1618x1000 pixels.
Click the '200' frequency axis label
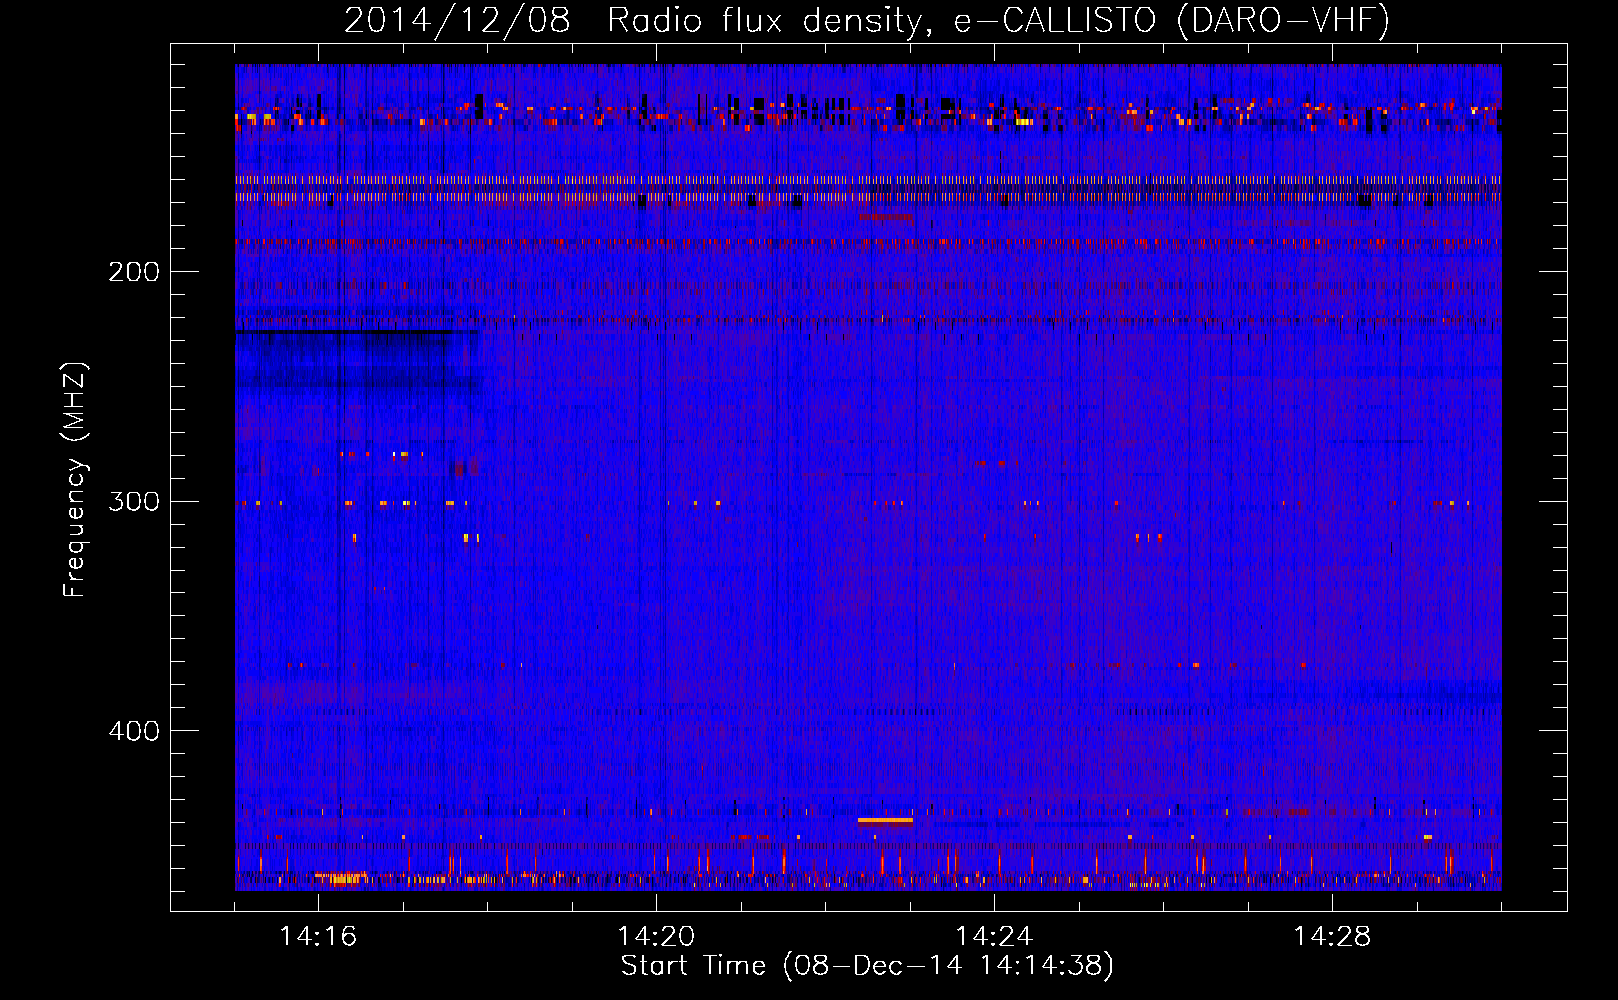(x=134, y=272)
